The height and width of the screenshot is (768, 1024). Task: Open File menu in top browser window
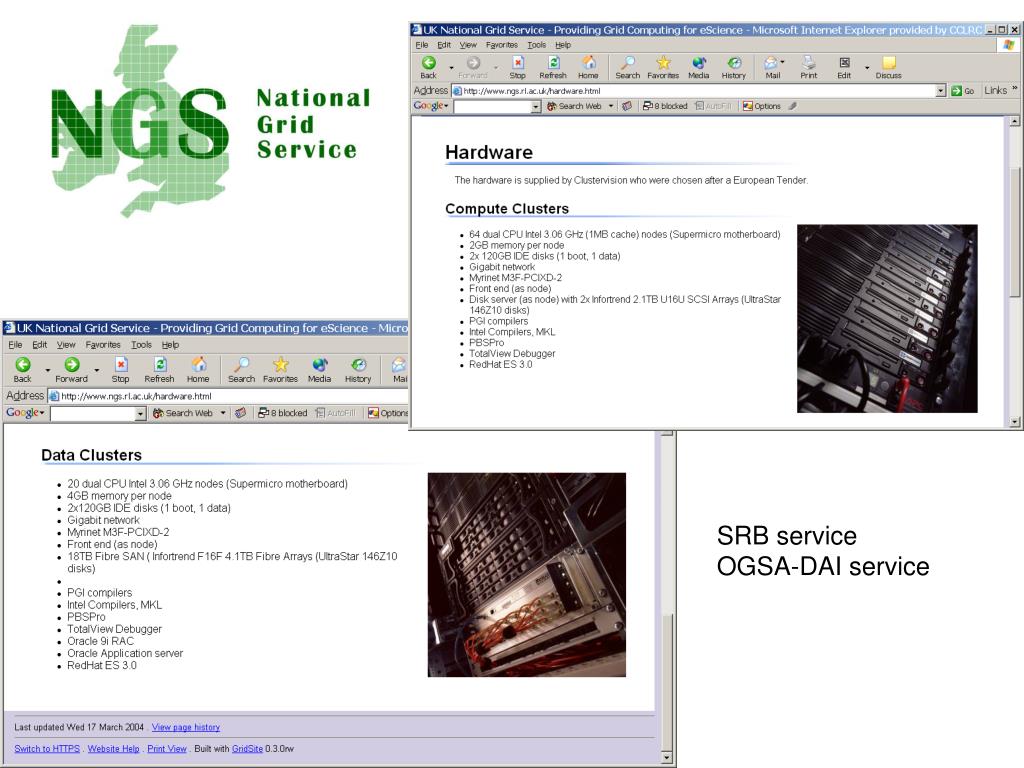(x=422, y=45)
